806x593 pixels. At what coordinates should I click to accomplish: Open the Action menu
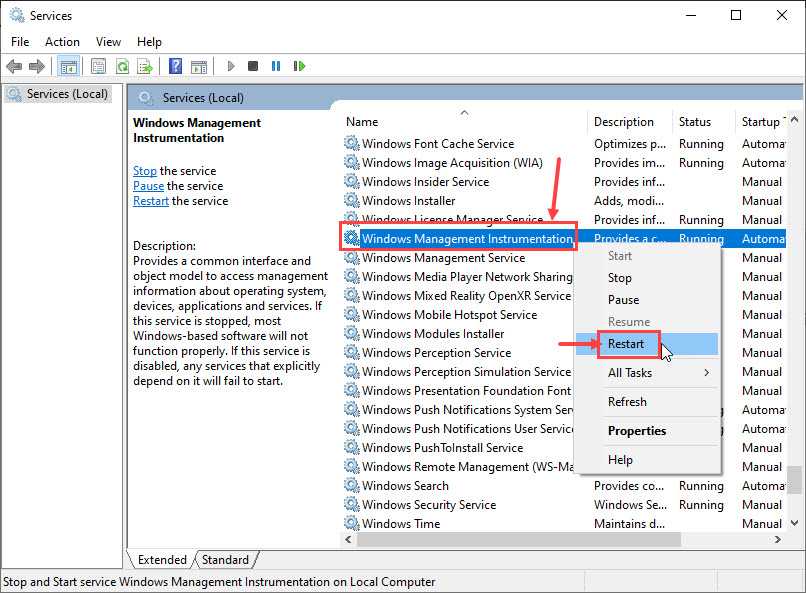62,42
